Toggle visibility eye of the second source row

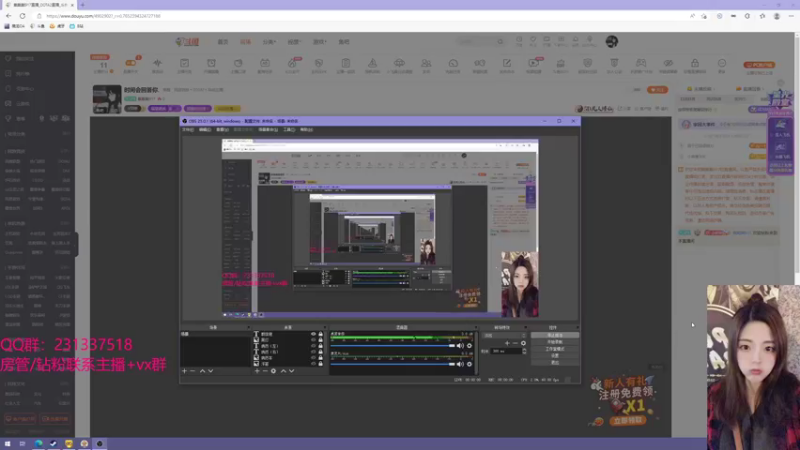click(313, 340)
